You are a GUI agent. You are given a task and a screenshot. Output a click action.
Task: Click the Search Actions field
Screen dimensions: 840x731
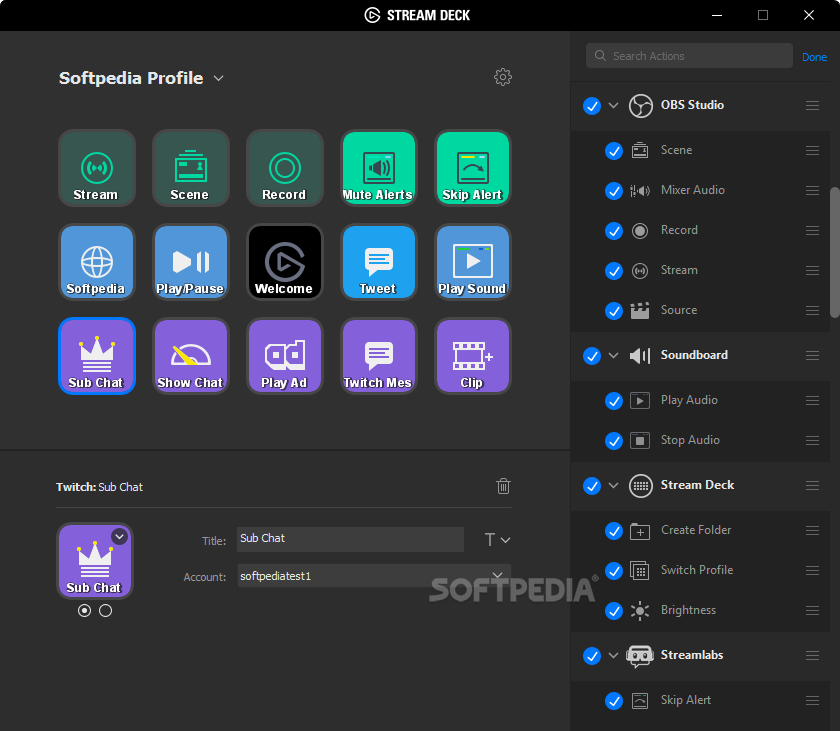[689, 56]
